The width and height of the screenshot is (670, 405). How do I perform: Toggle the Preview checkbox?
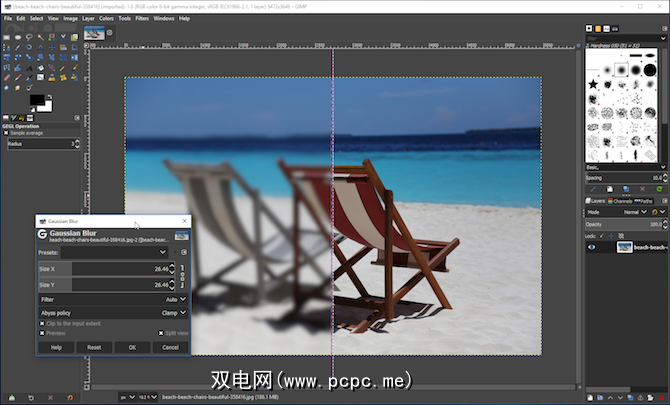tap(42, 333)
